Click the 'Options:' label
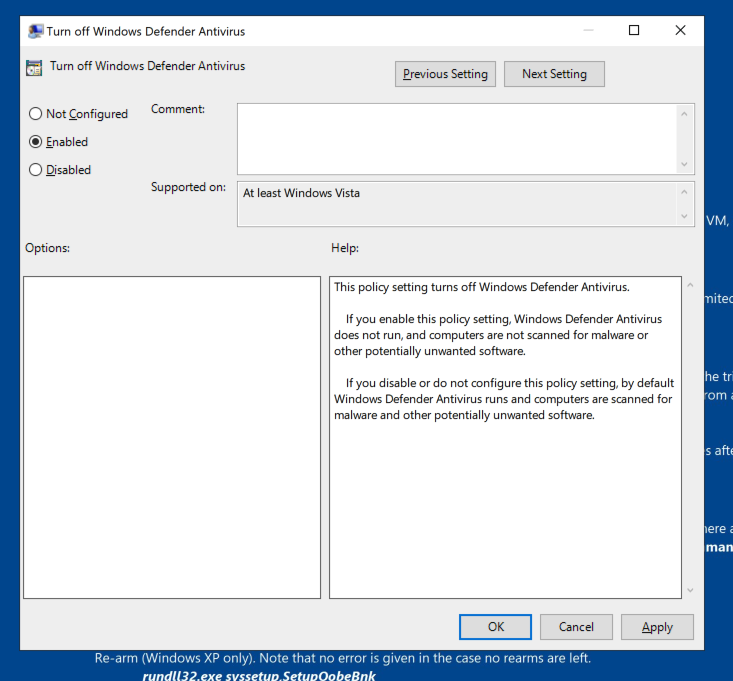The width and height of the screenshot is (733, 681). pyautogui.click(x=47, y=248)
